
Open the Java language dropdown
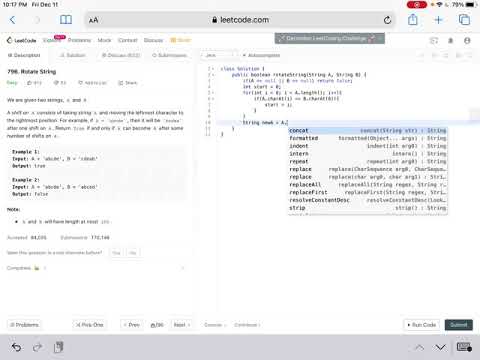(219, 55)
